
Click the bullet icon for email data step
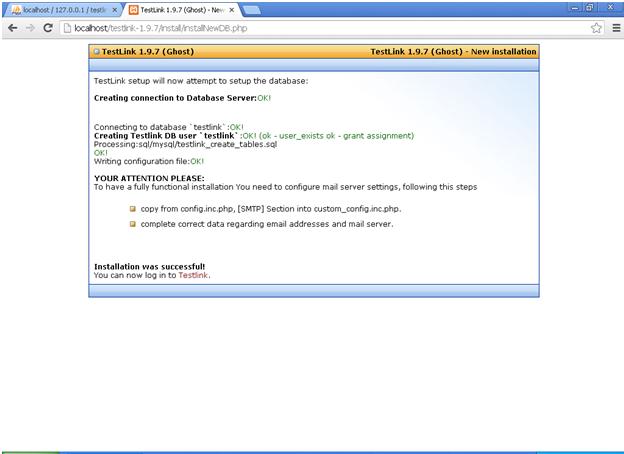[133, 224]
